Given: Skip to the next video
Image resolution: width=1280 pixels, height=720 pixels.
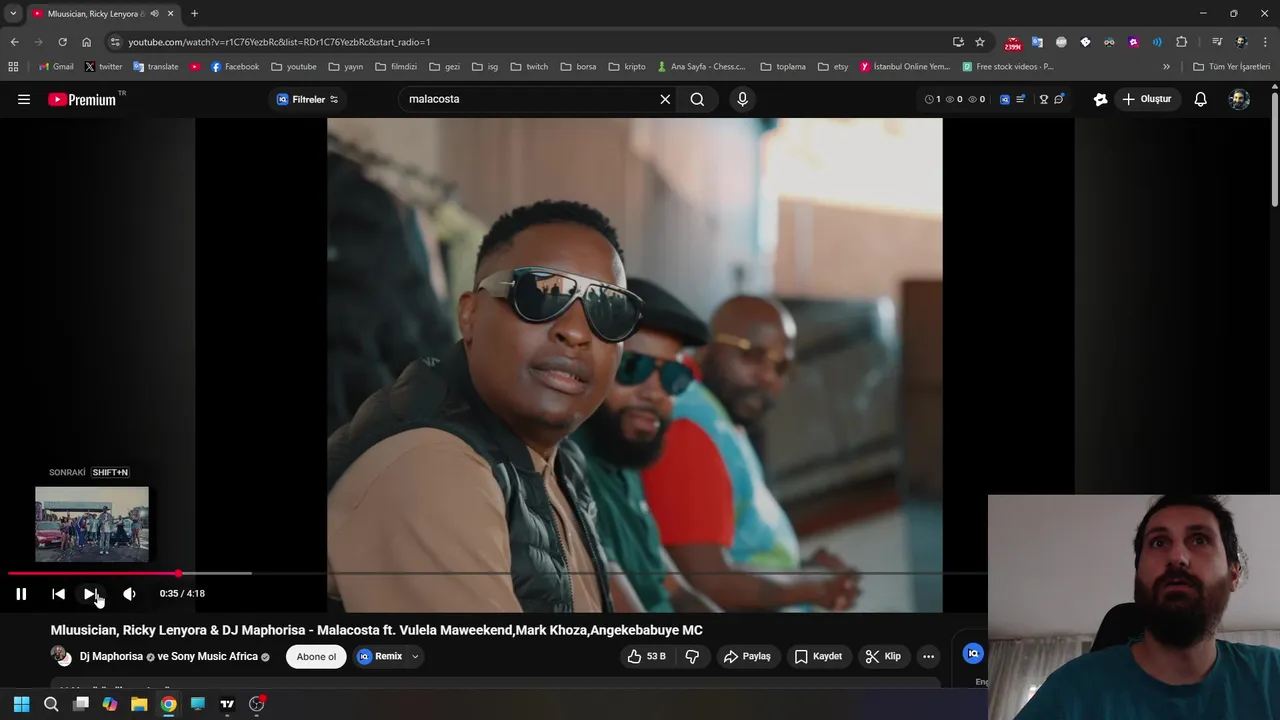Looking at the screenshot, I should pyautogui.click(x=91, y=594).
